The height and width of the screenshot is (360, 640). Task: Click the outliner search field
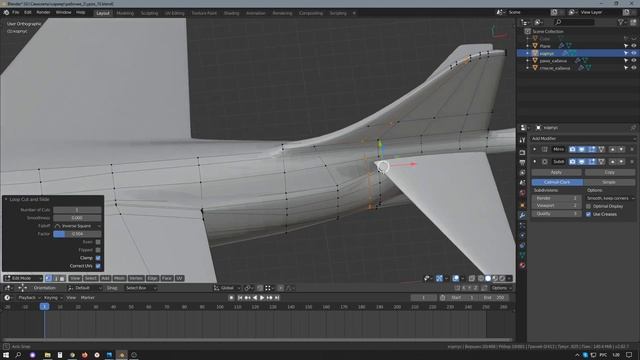tap(574, 22)
